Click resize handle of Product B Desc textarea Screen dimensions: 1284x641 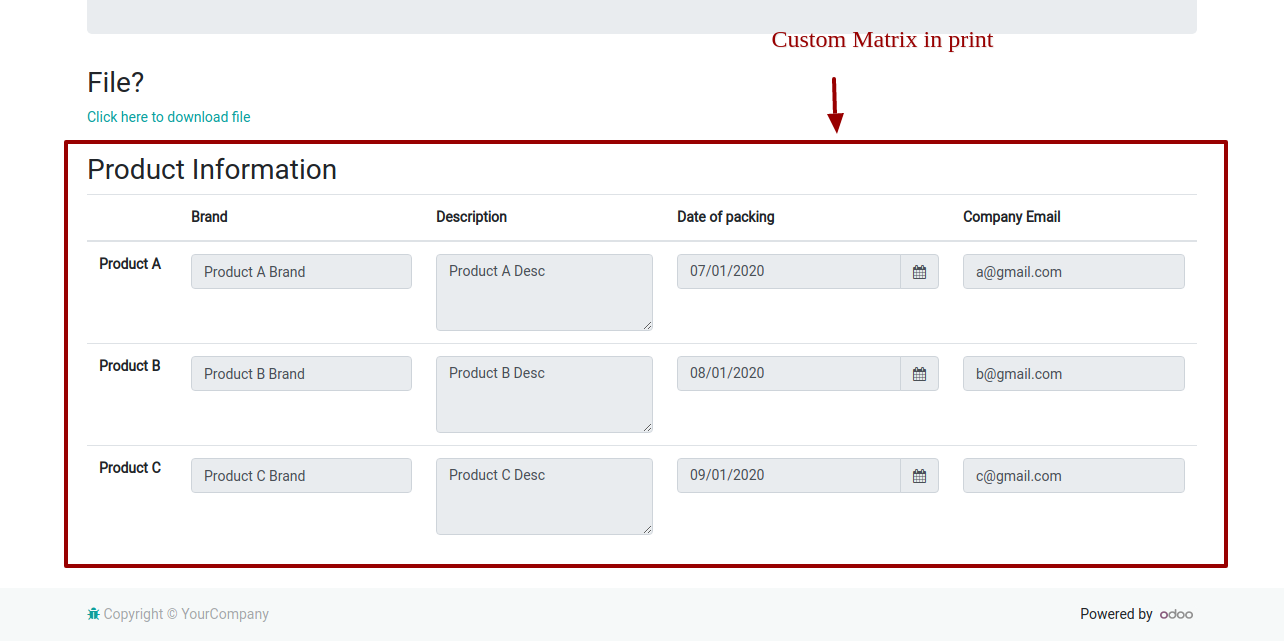click(647, 427)
